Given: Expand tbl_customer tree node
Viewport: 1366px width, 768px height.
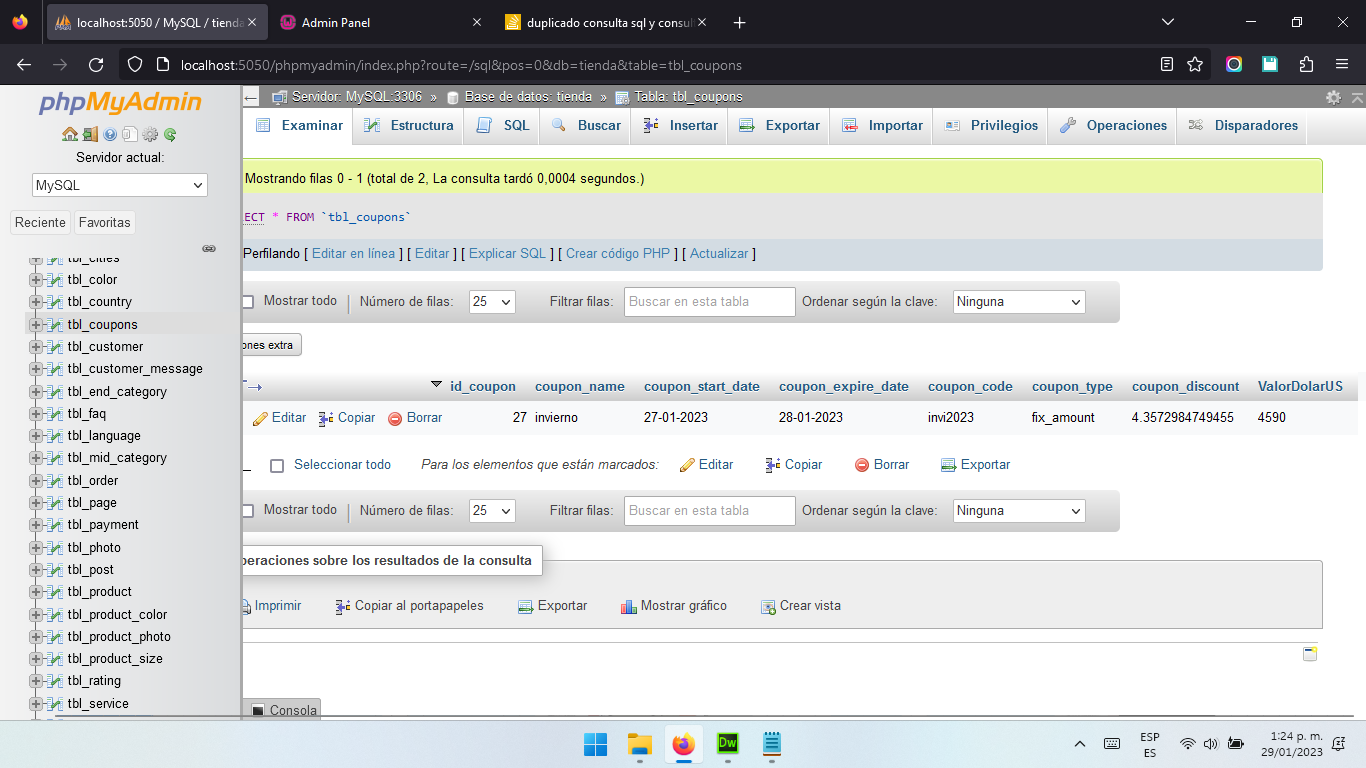Looking at the screenshot, I should pos(36,347).
